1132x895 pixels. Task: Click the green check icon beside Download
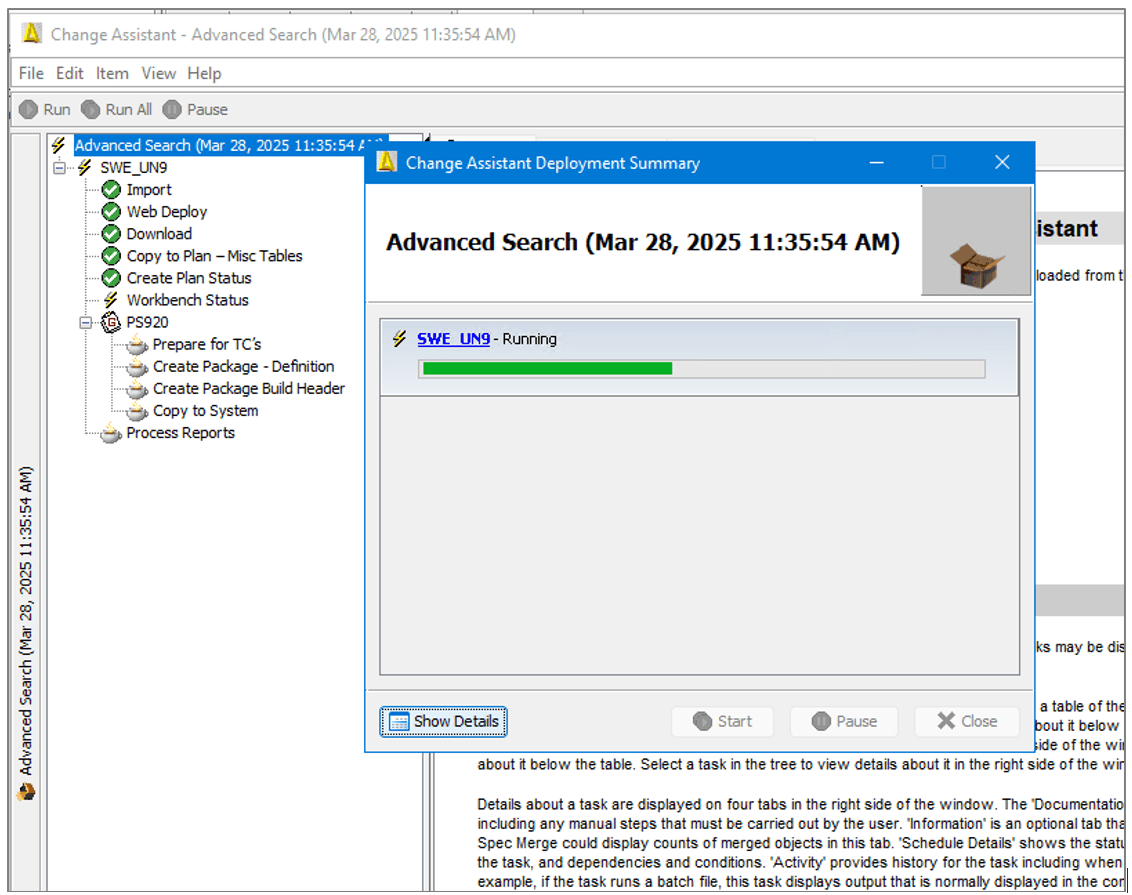coord(111,234)
